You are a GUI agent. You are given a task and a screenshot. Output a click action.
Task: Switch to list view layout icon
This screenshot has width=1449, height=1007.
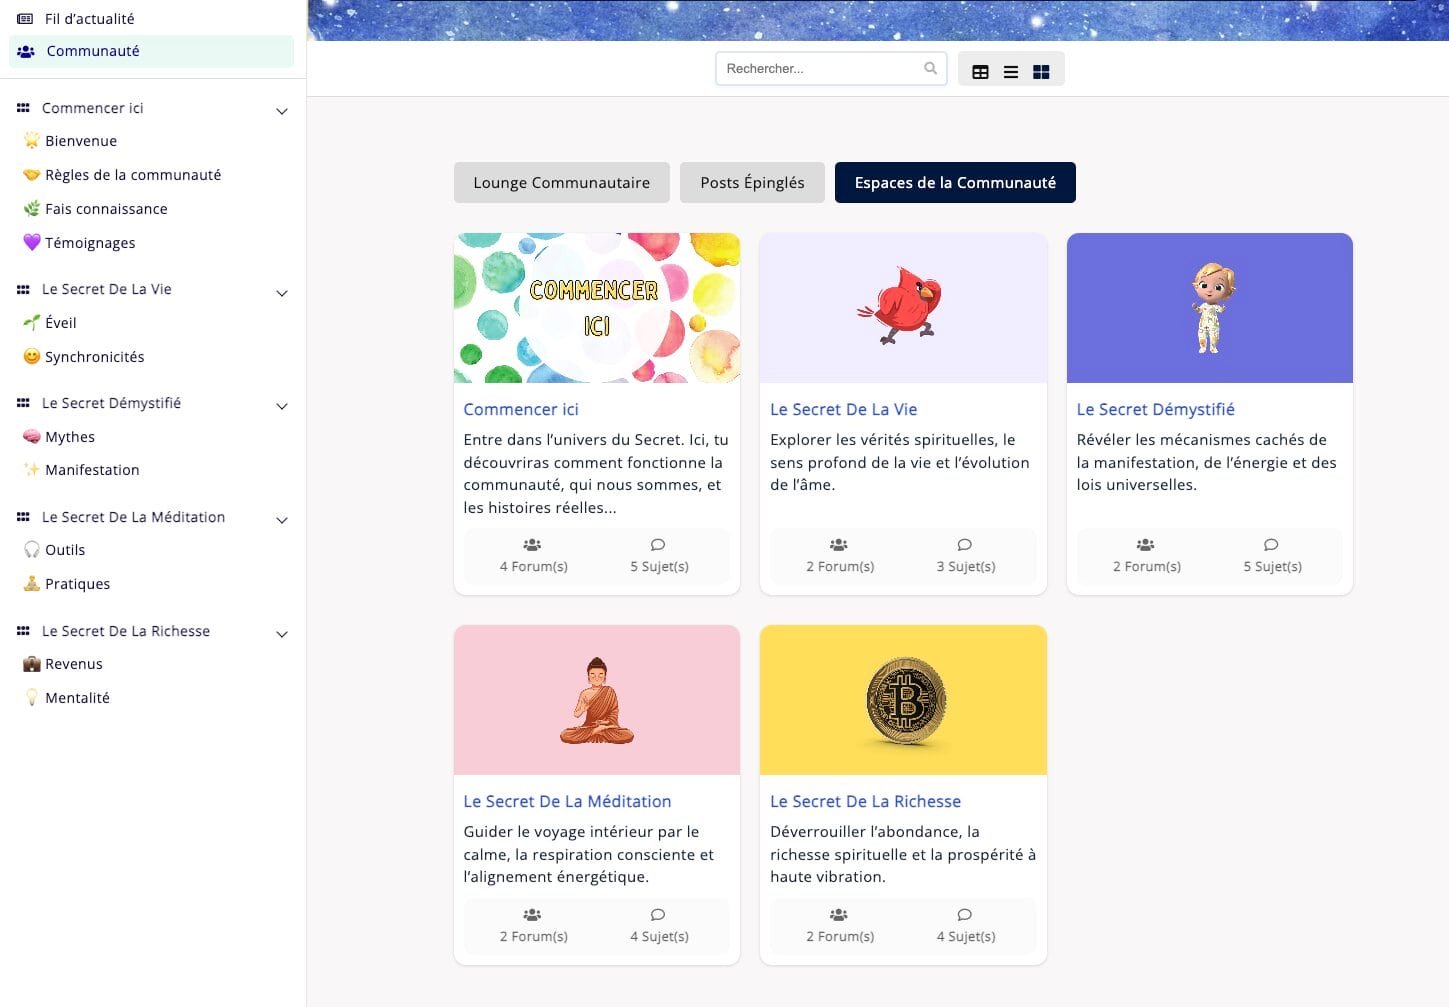click(1011, 72)
